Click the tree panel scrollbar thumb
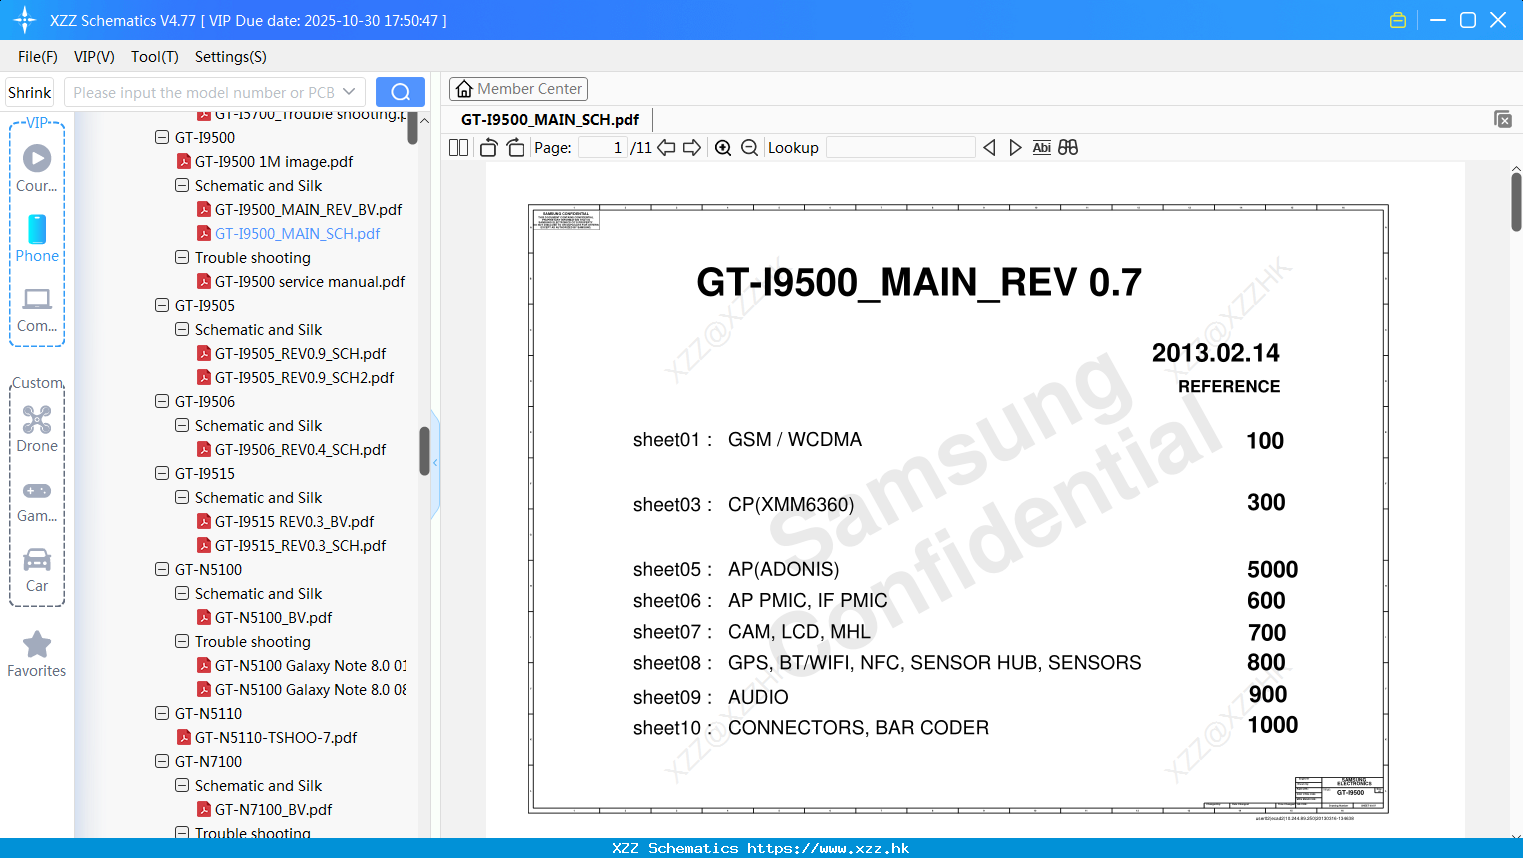This screenshot has height=858, width=1523. tap(424, 450)
